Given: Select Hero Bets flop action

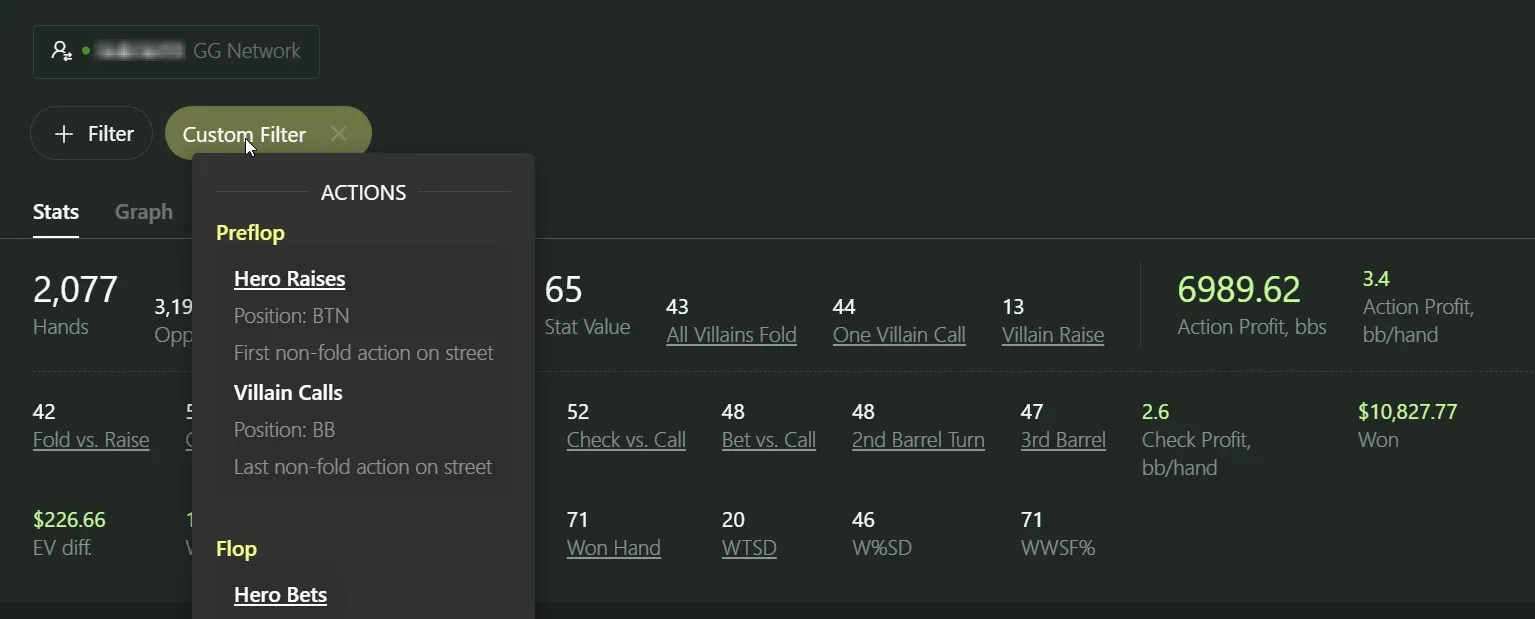Looking at the screenshot, I should [280, 595].
